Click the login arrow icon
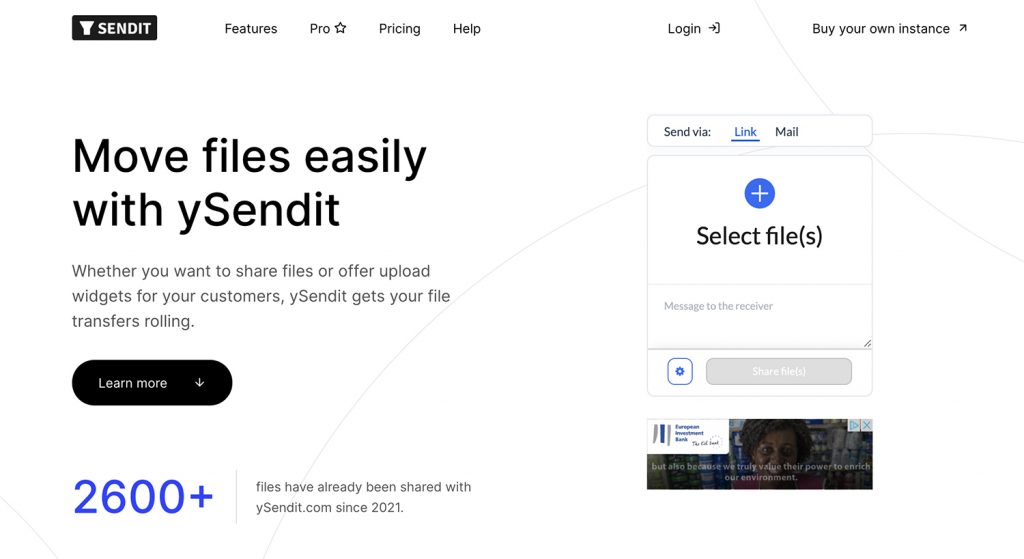This screenshot has width=1024, height=559. tap(714, 28)
